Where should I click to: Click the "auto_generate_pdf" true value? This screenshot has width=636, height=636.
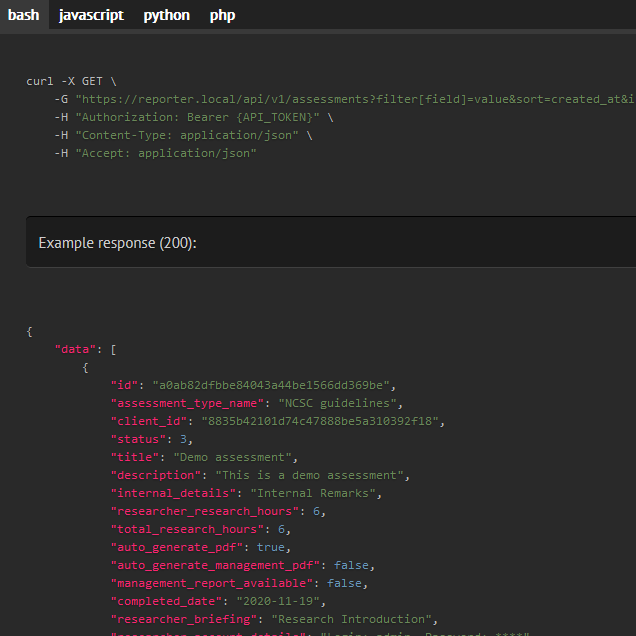[271, 547]
